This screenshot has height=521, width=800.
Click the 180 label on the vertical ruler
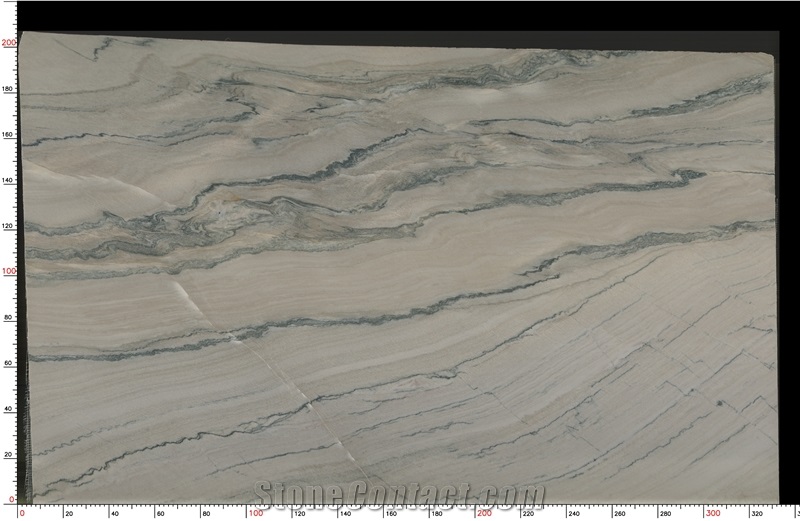coord(8,89)
